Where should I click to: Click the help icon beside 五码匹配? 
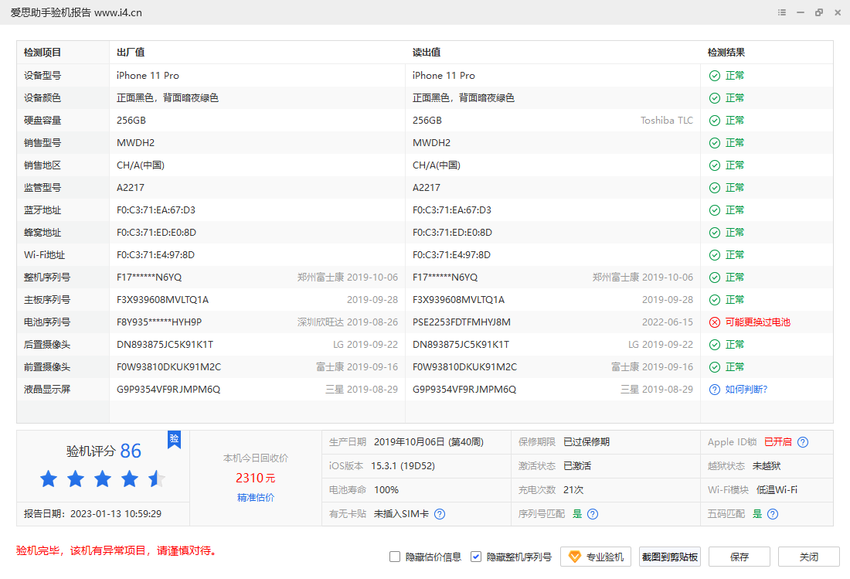click(x=772, y=514)
